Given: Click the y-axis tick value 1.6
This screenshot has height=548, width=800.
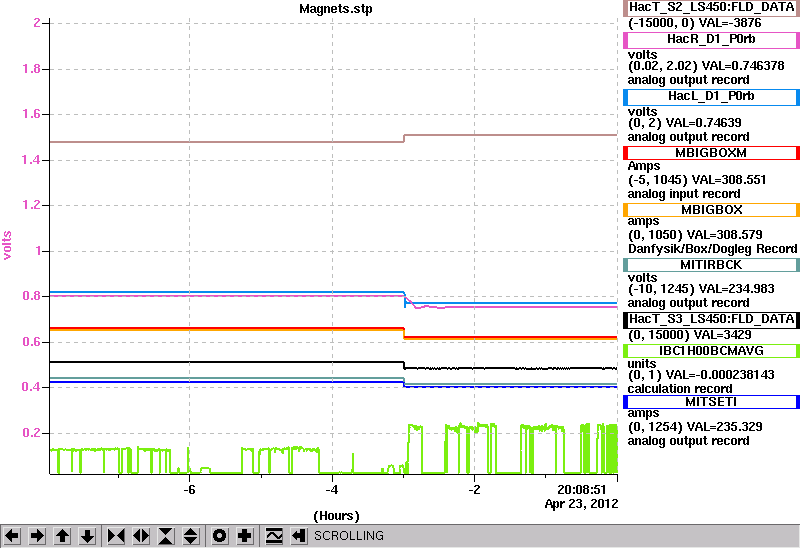Looking at the screenshot, I should pos(32,114).
